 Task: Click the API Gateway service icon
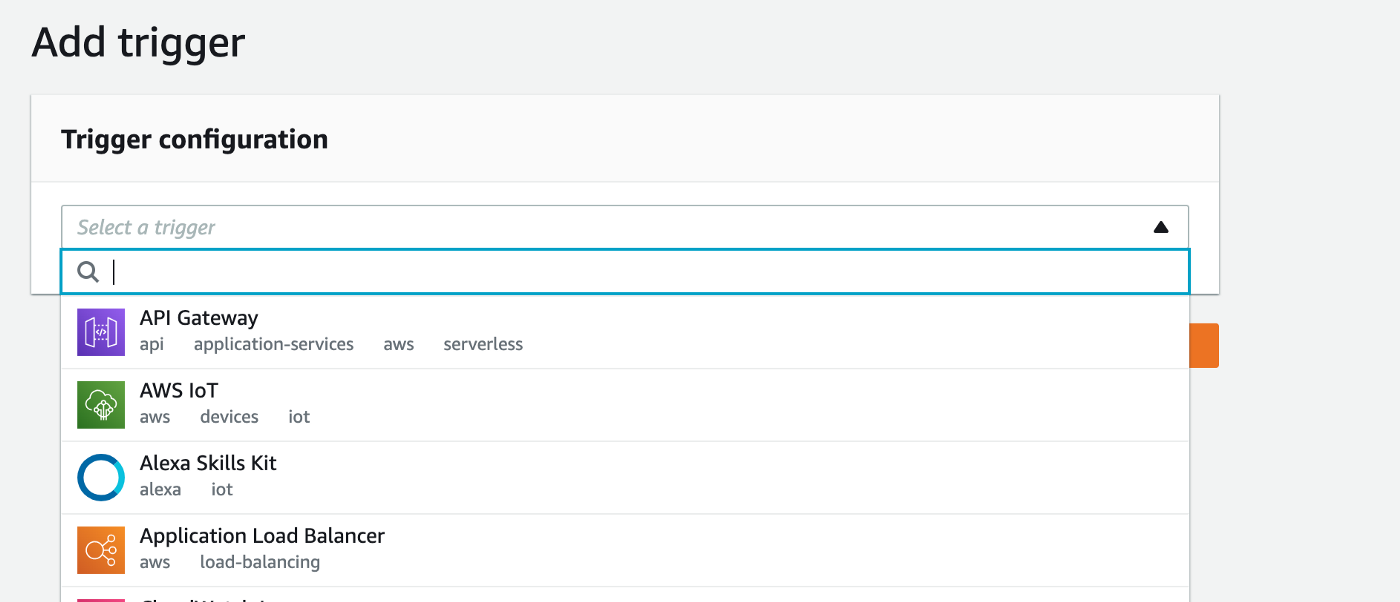pyautogui.click(x=101, y=332)
